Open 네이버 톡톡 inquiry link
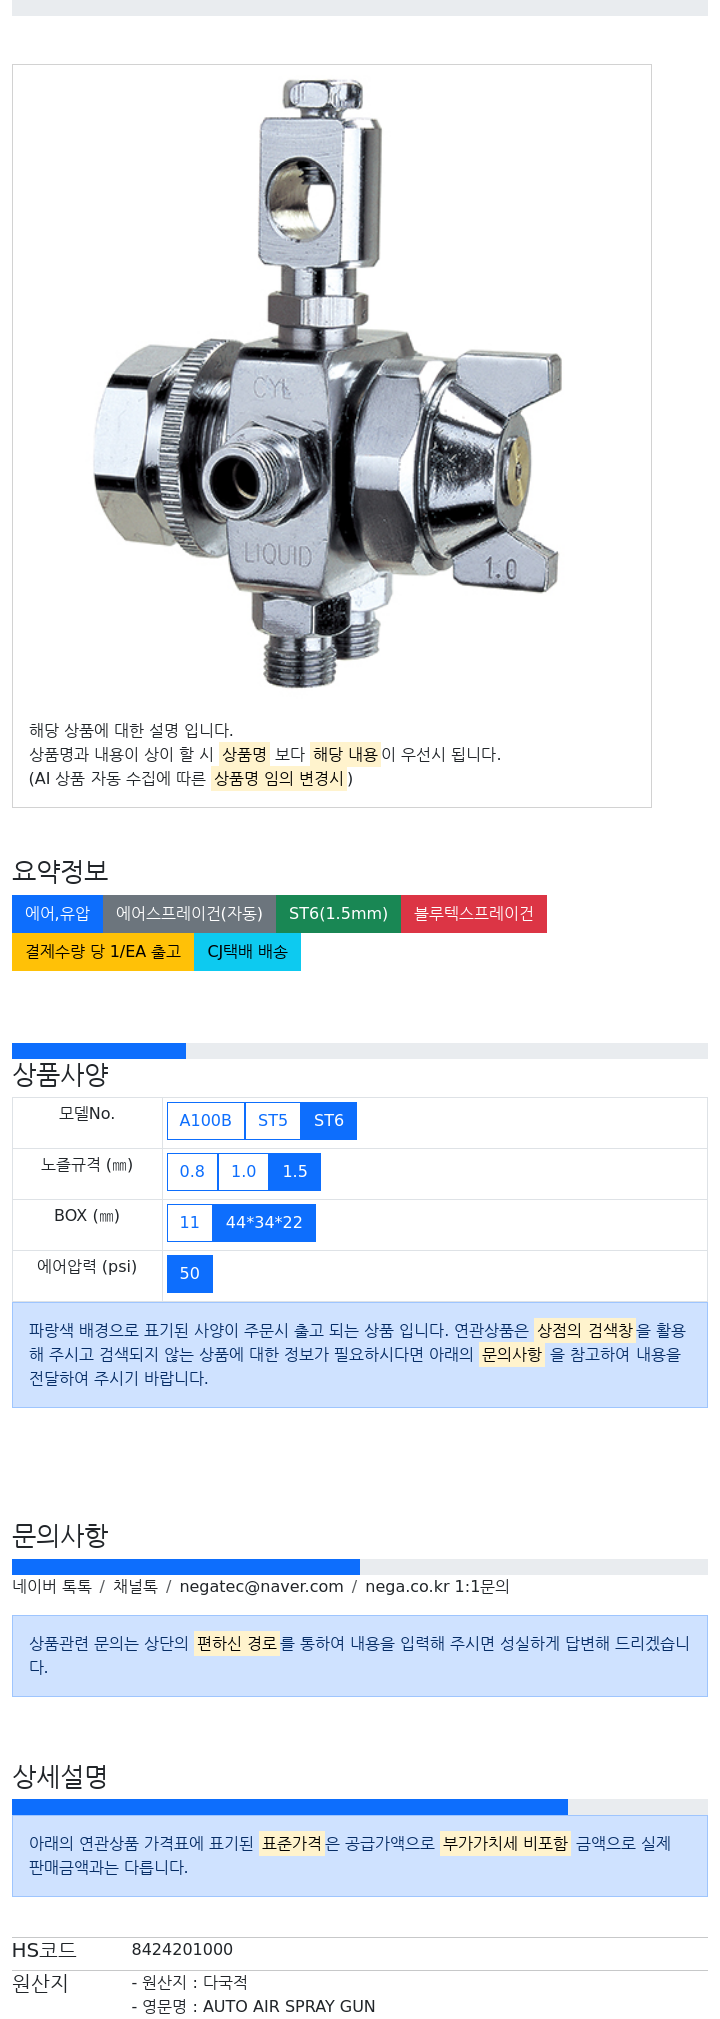Screen dimensions: 720x2019 pyautogui.click(x=52, y=1587)
